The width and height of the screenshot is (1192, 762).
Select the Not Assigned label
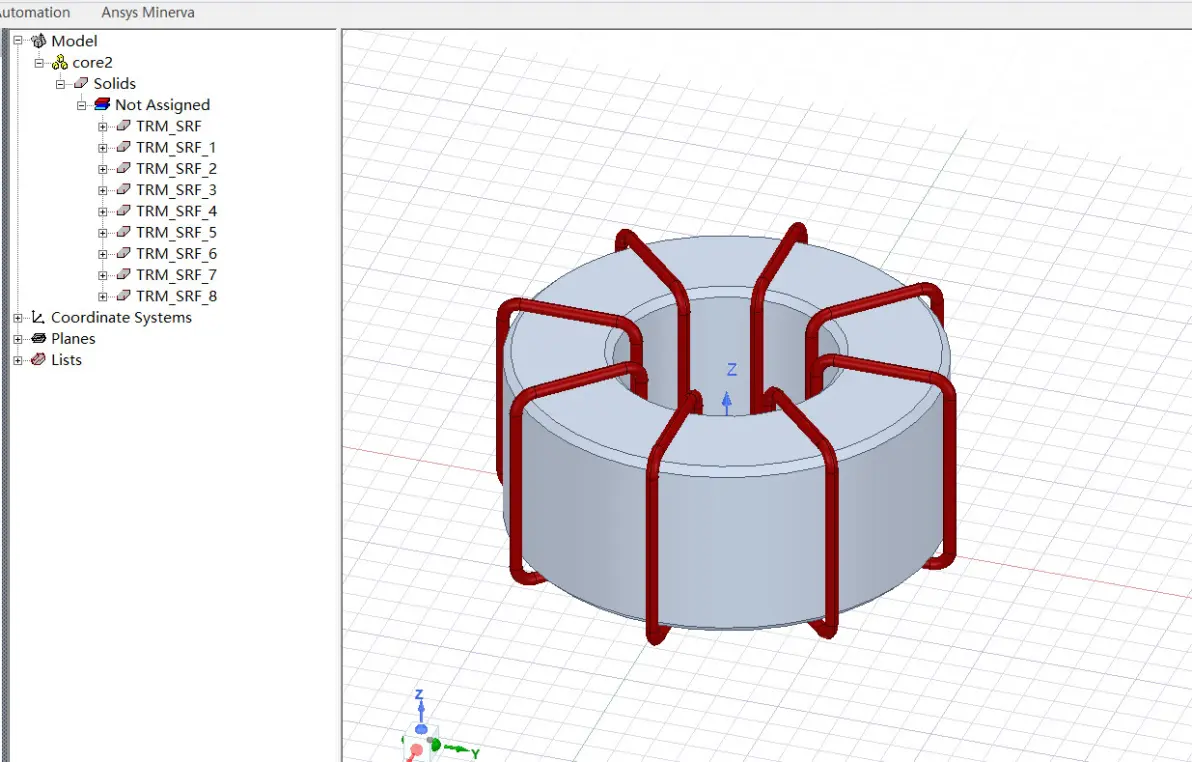click(x=163, y=105)
